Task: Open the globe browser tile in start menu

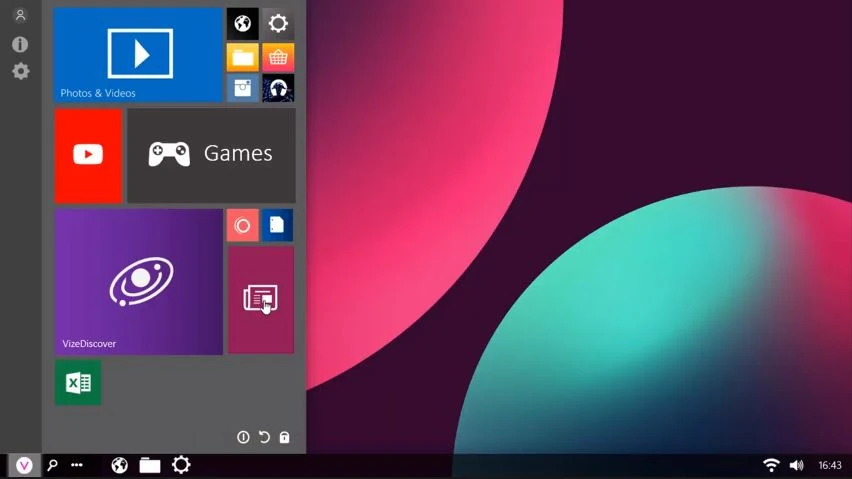Action: click(x=242, y=23)
